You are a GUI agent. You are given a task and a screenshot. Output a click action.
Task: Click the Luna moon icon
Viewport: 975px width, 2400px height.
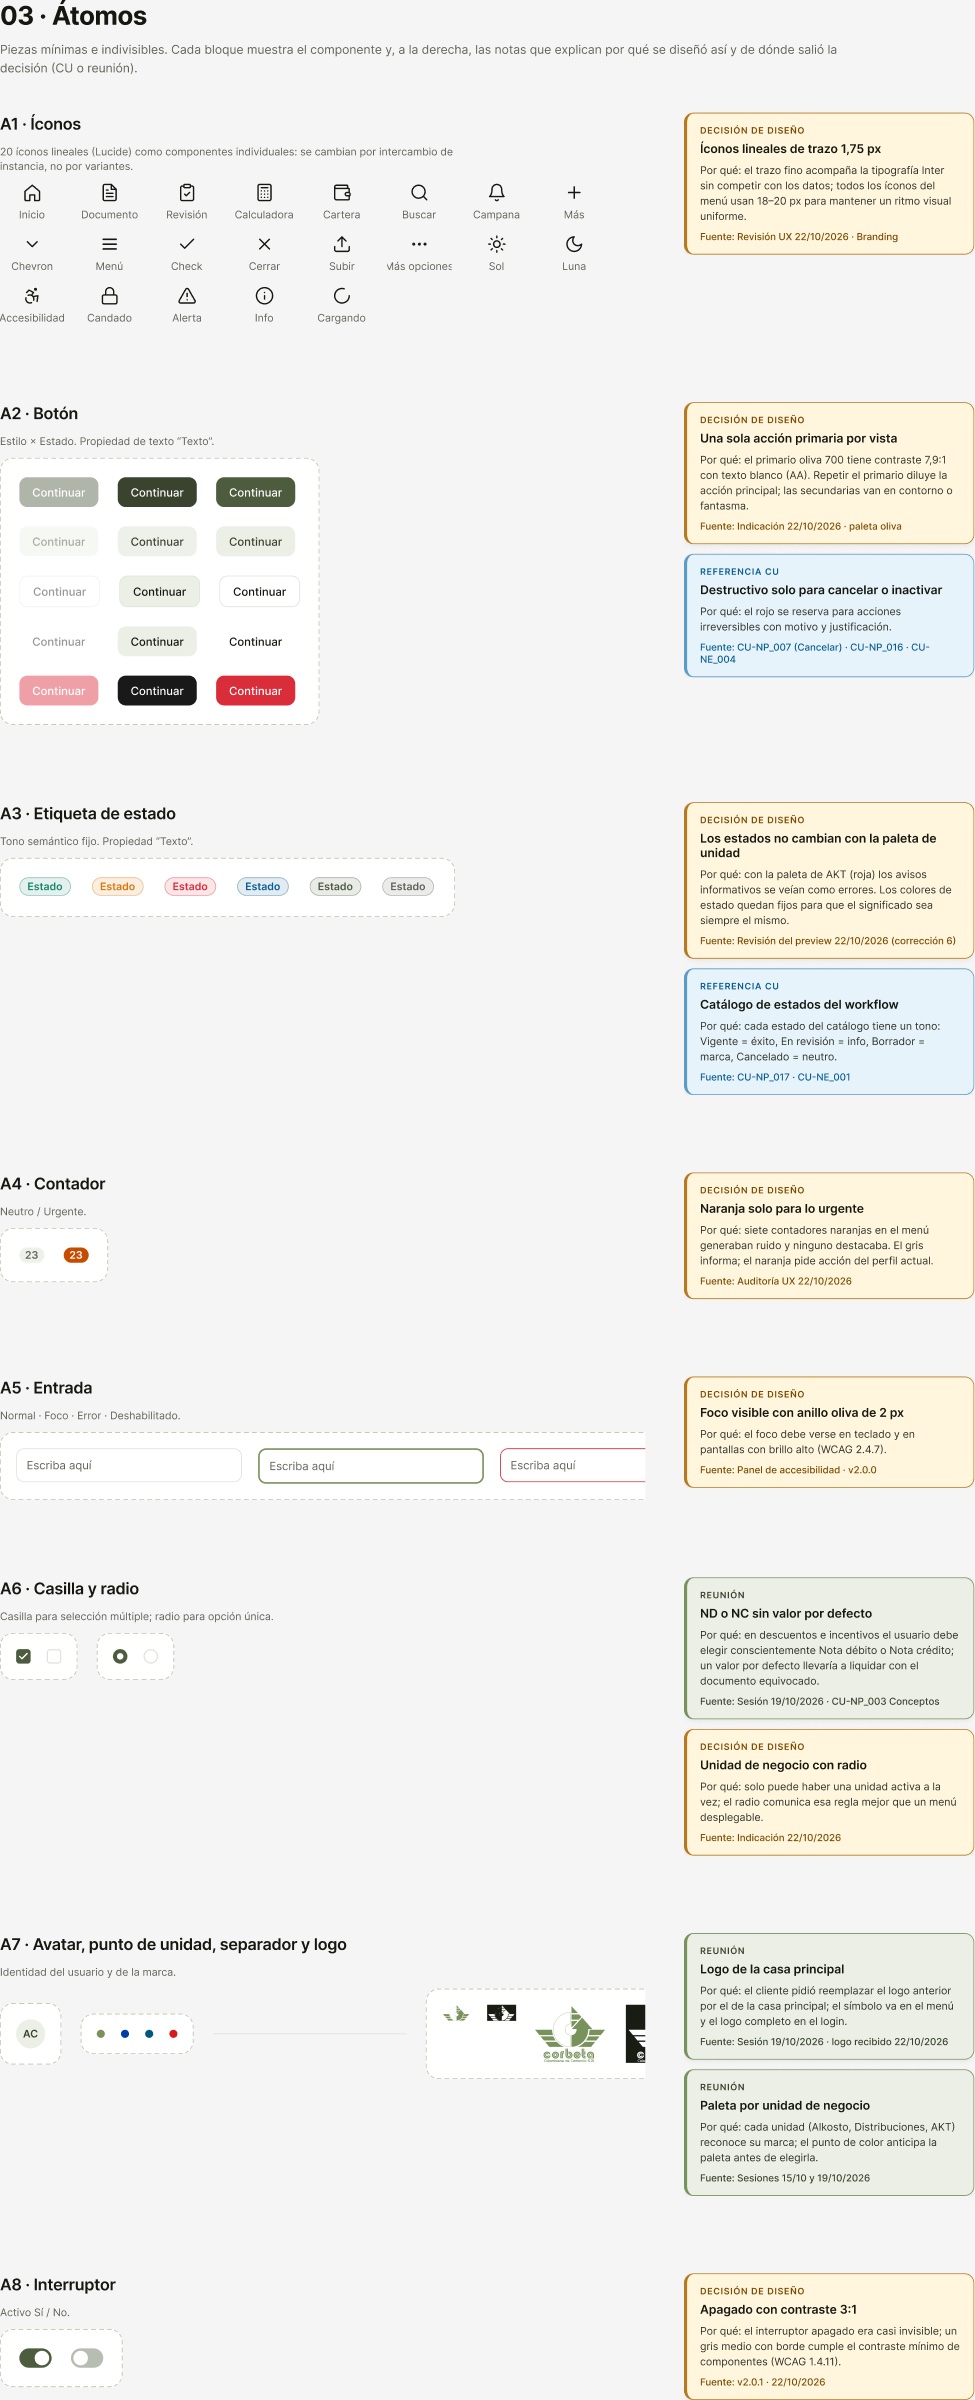[x=574, y=244]
